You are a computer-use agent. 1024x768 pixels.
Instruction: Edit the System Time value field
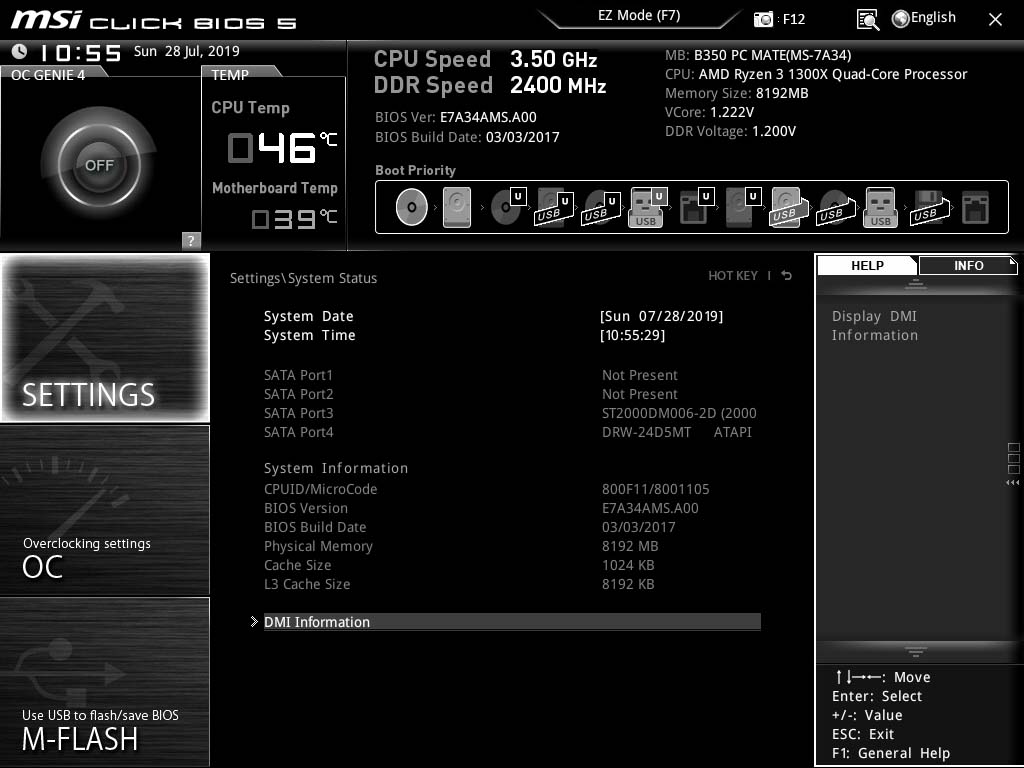[x=632, y=335]
